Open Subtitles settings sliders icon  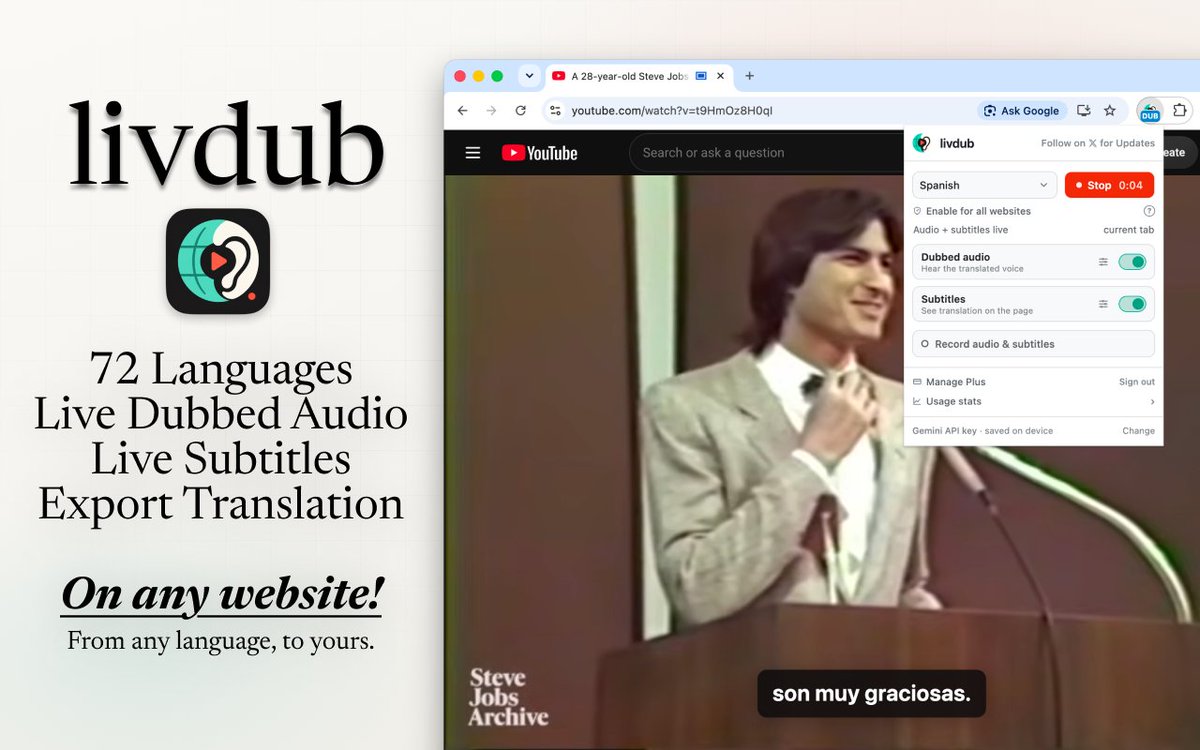pos(1103,304)
